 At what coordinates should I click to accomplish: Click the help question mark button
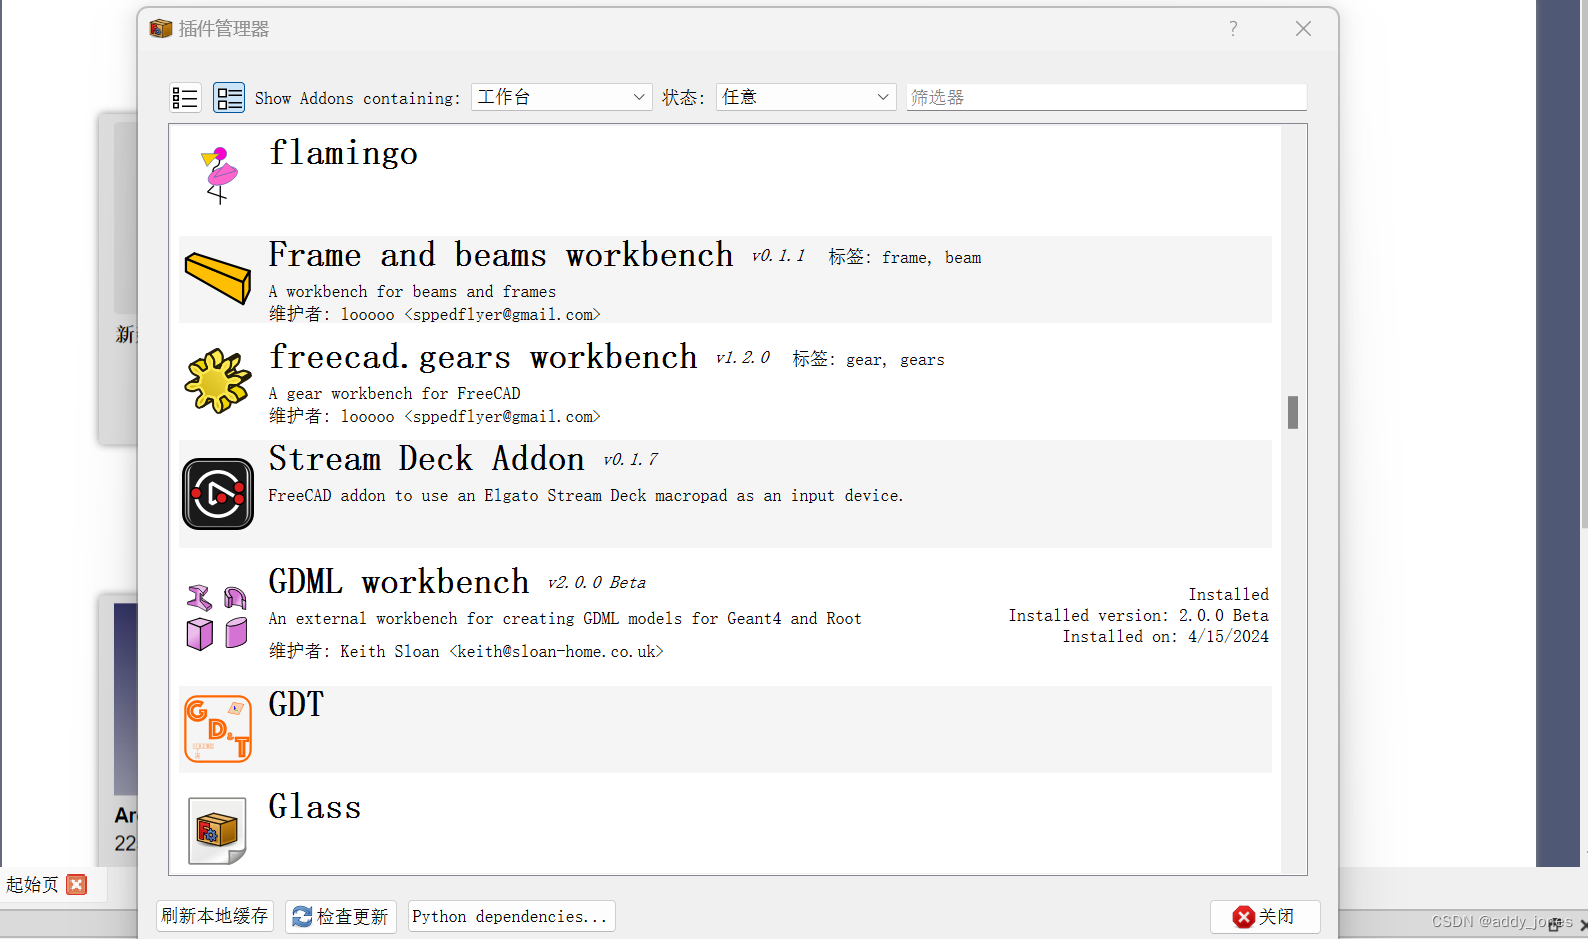pyautogui.click(x=1233, y=29)
